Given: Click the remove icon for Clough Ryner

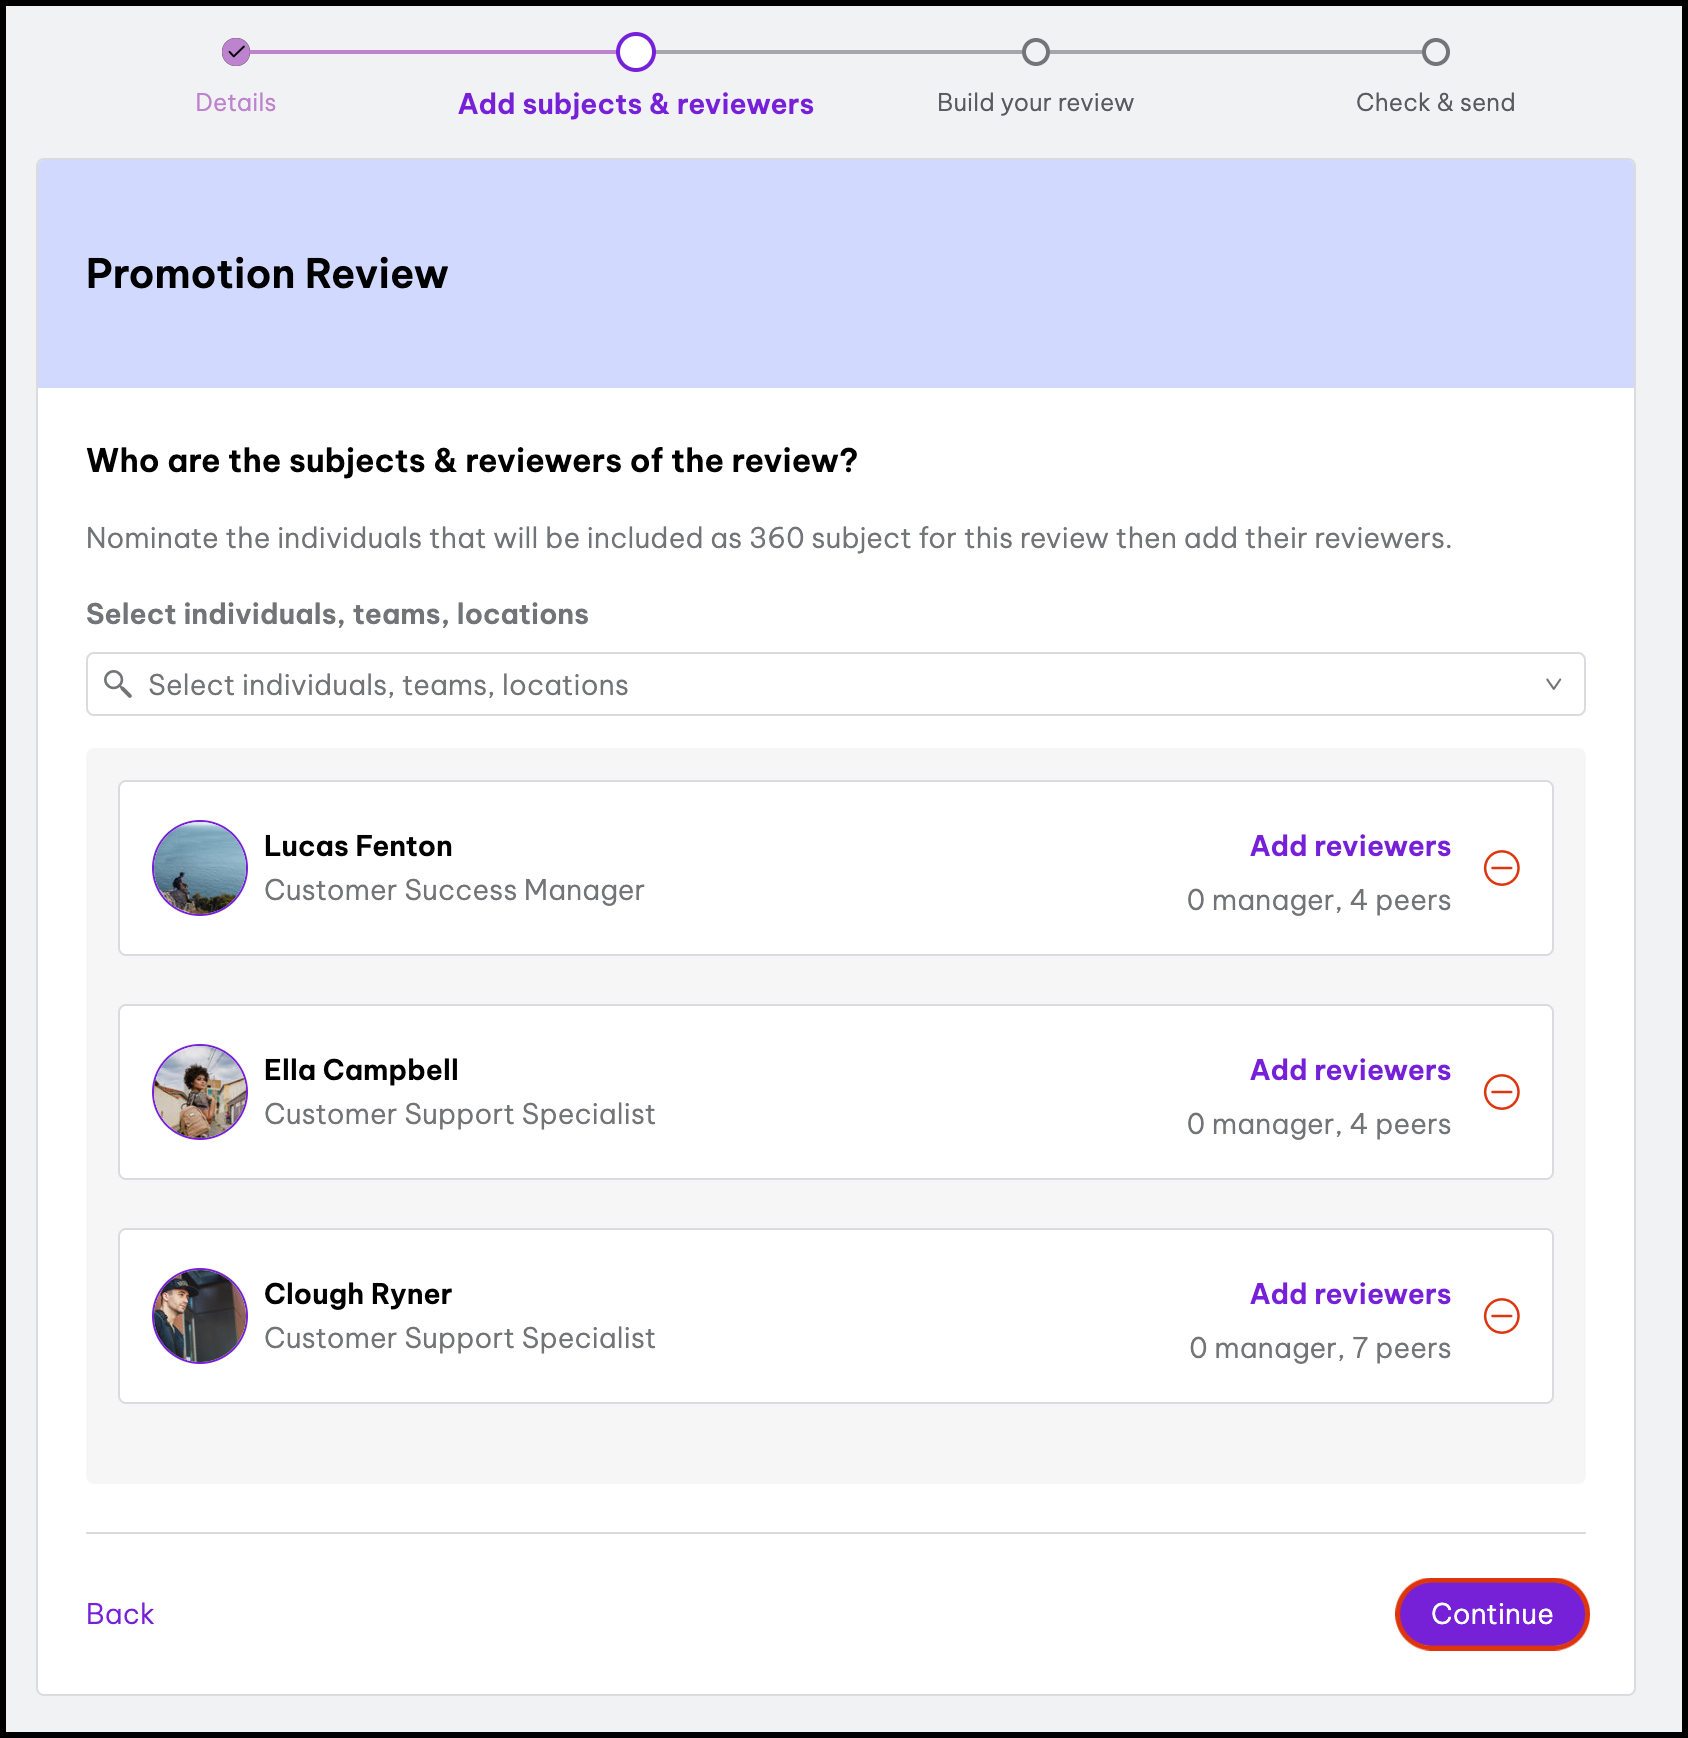Looking at the screenshot, I should pos(1501,1316).
